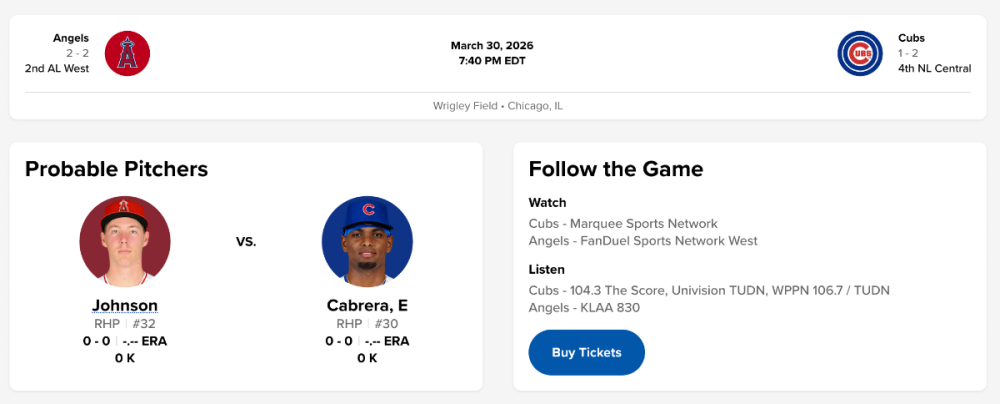Select the Angels team name in header
1000x404 pixels.
[x=71, y=38]
